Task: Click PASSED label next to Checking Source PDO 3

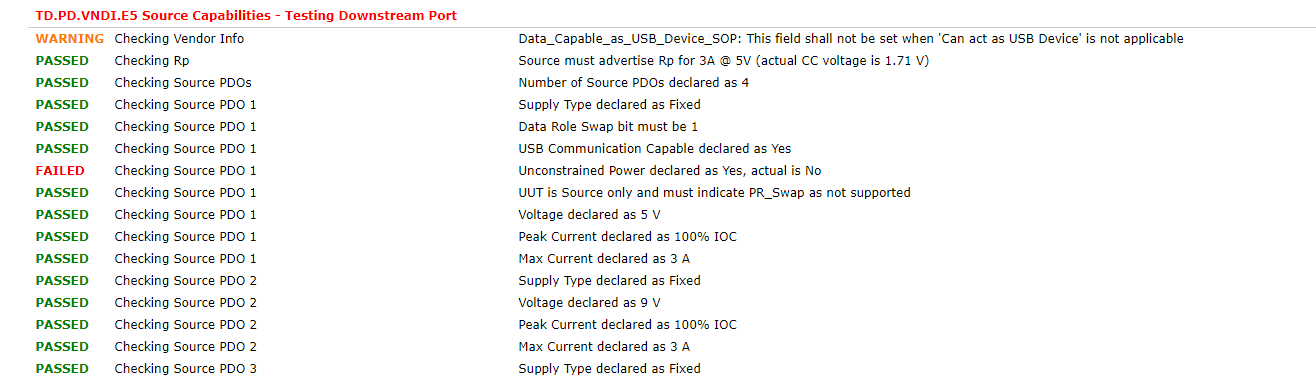Action: [62, 368]
